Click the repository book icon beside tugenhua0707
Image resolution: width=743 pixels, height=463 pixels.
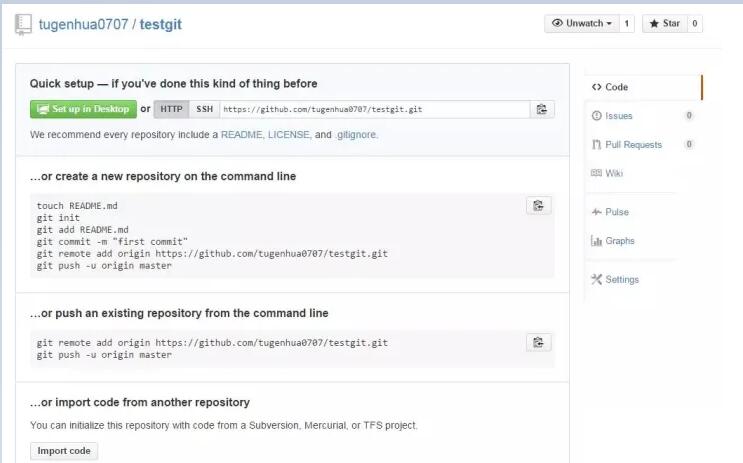coord(23,24)
